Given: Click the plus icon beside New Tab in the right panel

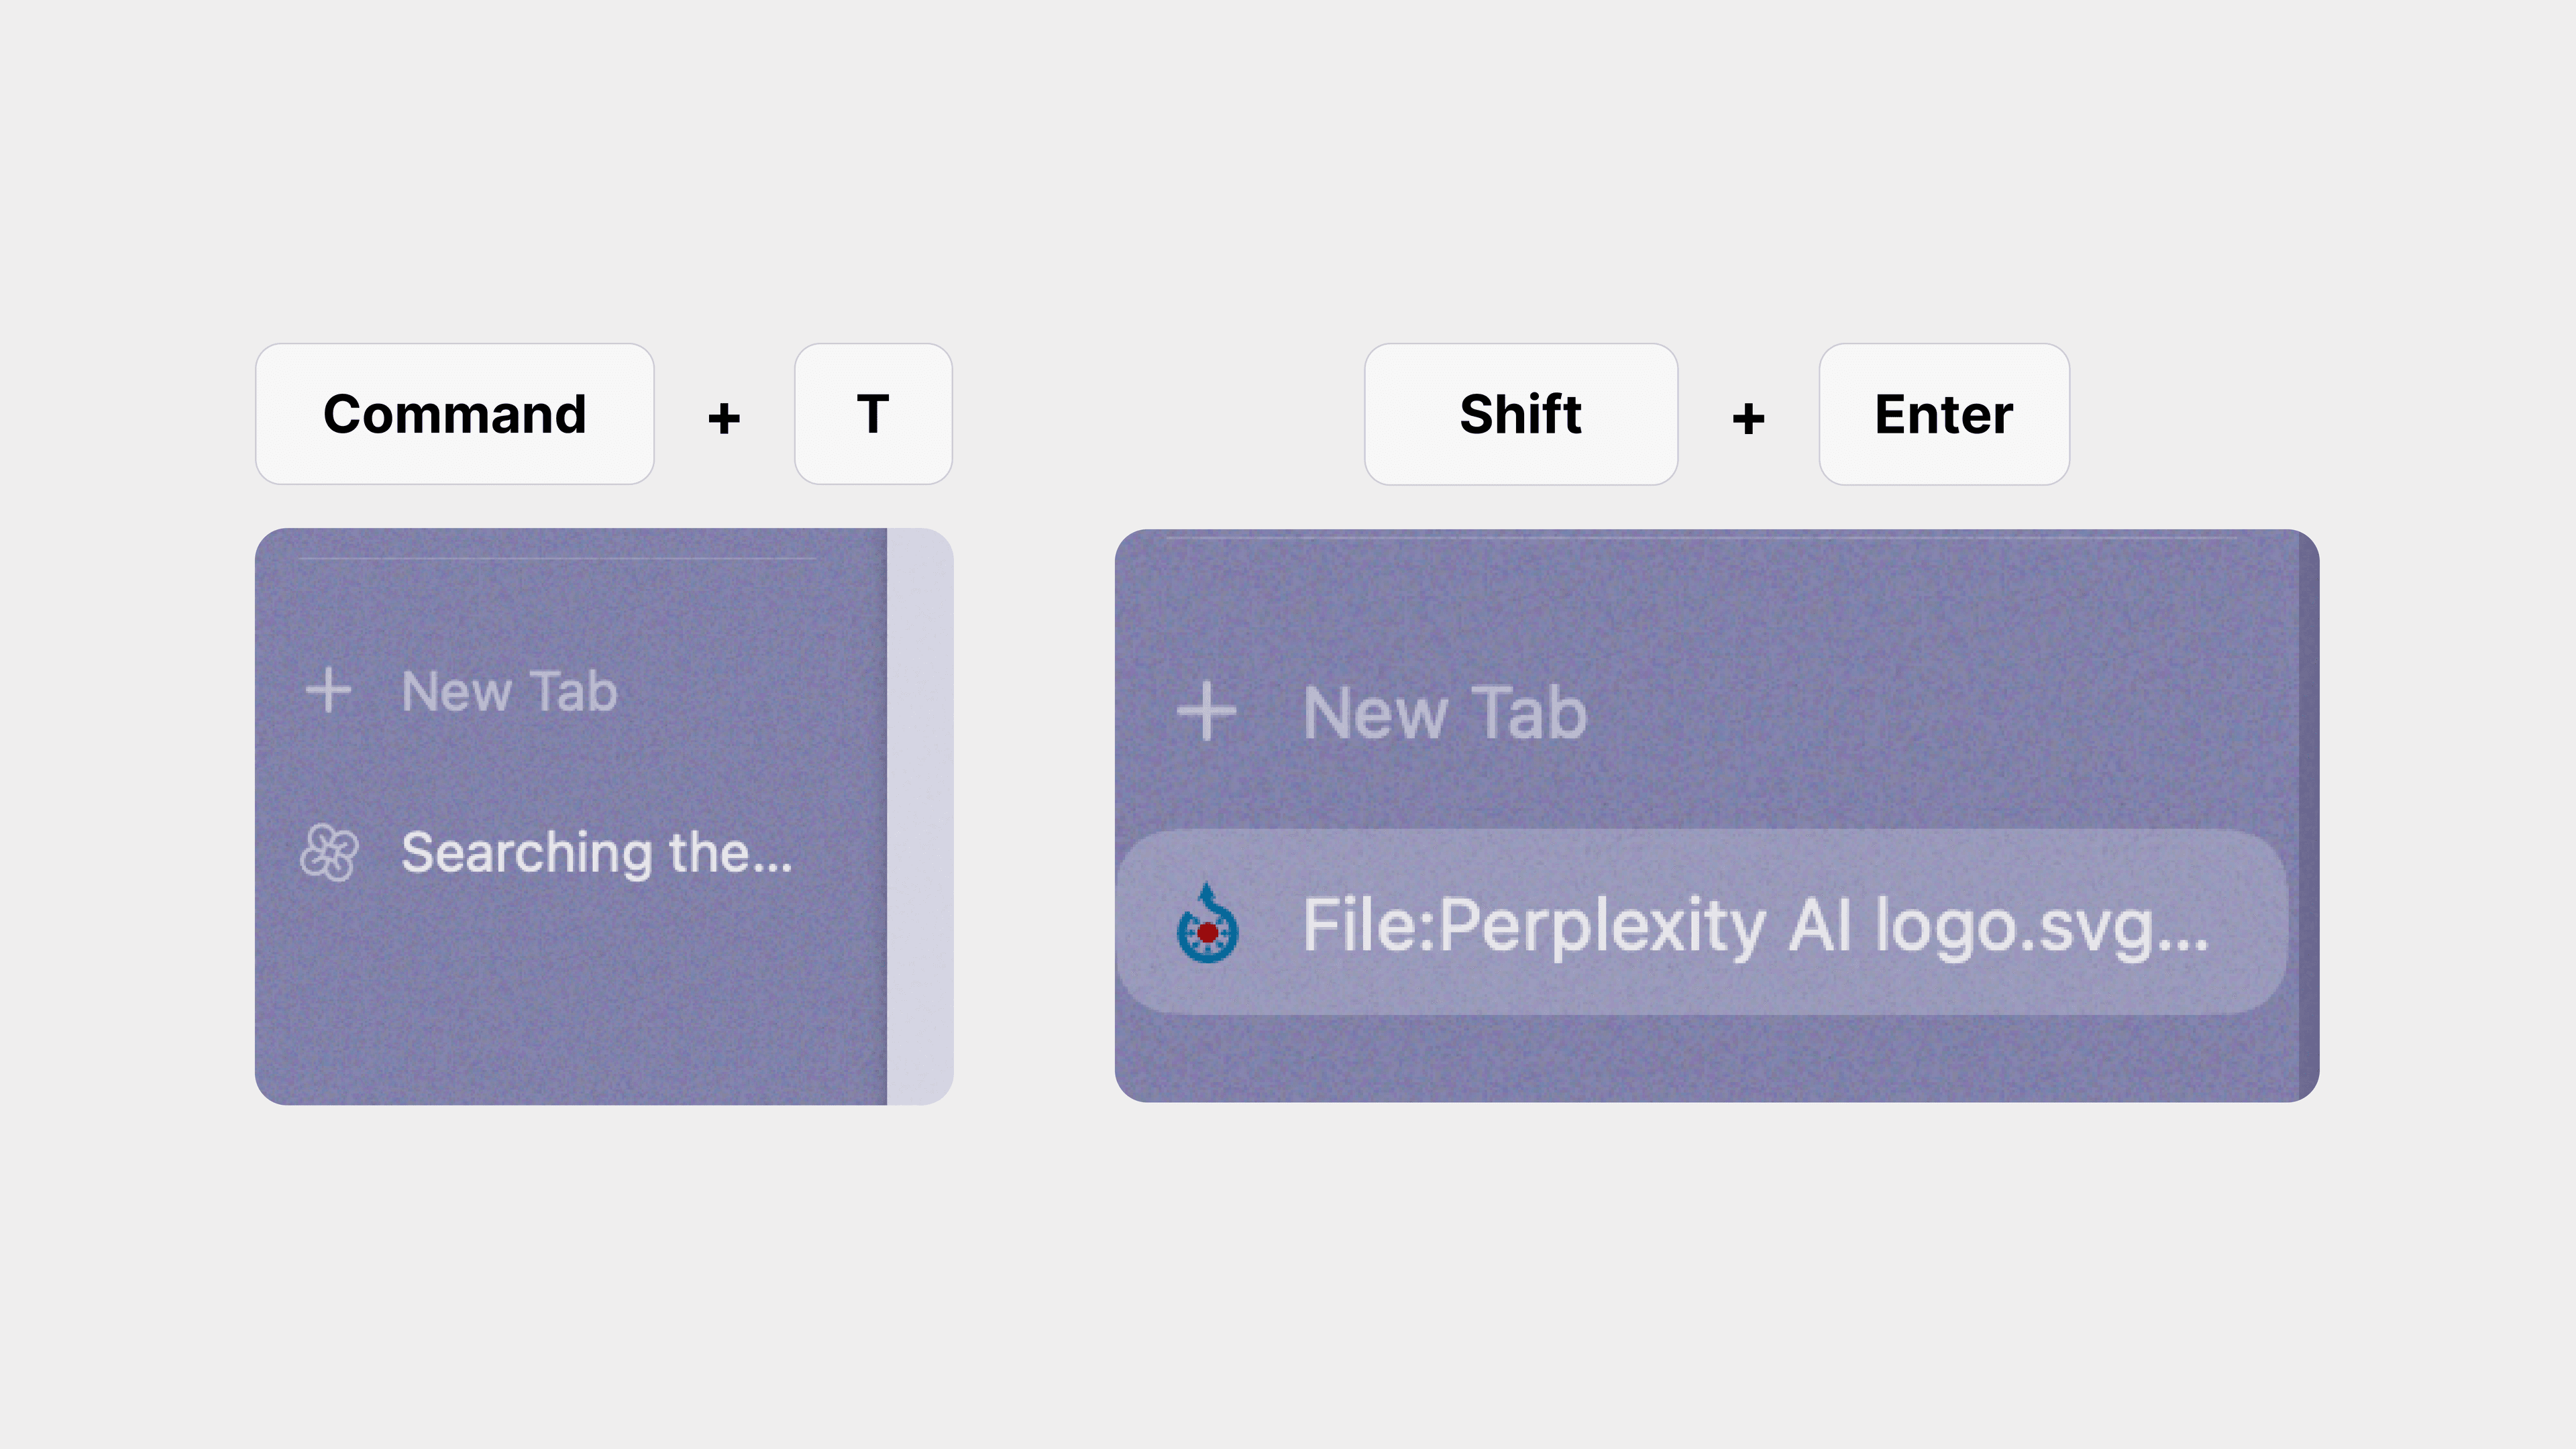Looking at the screenshot, I should click(x=1207, y=712).
